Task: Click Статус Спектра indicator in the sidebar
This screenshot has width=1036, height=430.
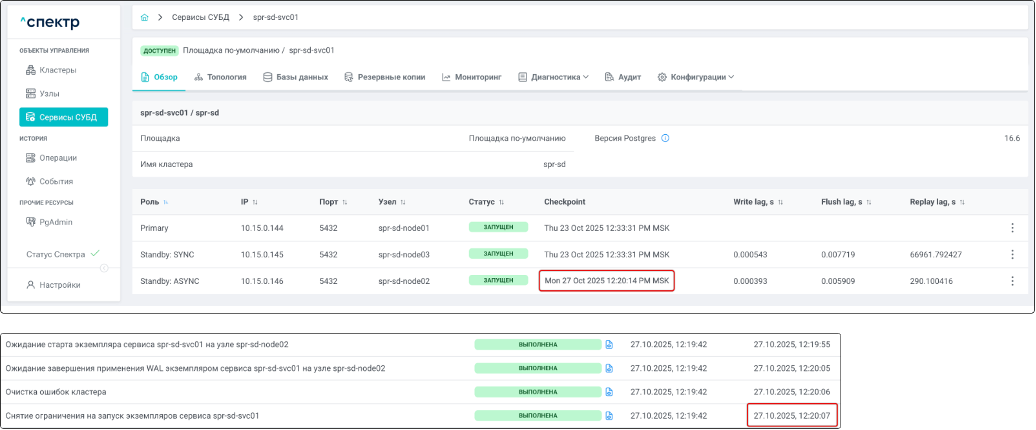Action: point(62,255)
